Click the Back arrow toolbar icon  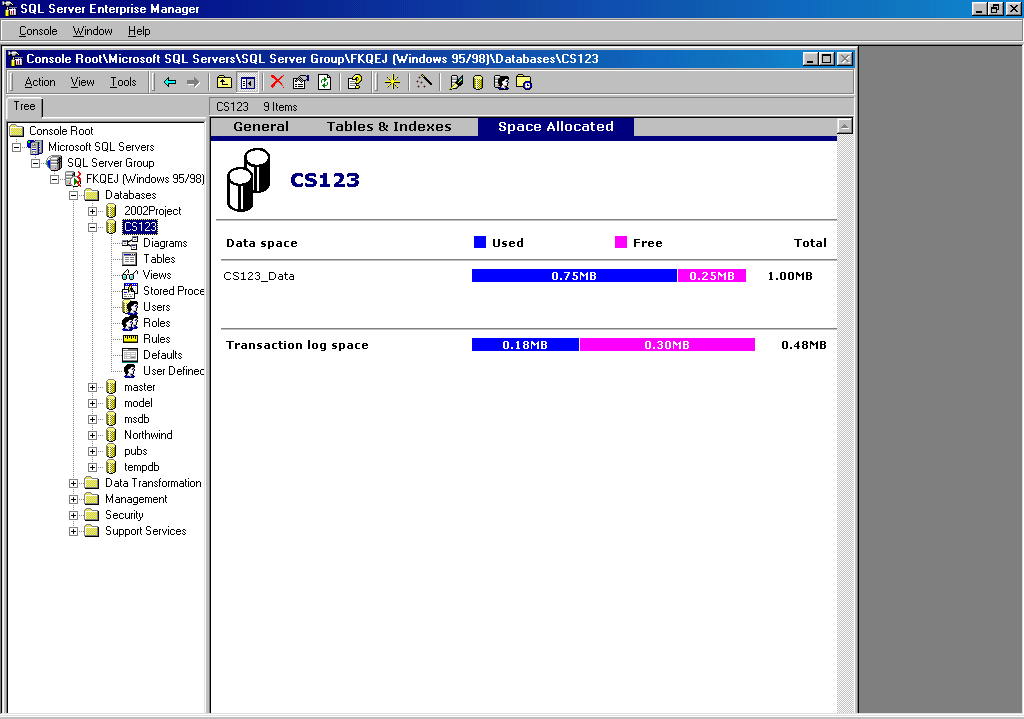pos(170,82)
